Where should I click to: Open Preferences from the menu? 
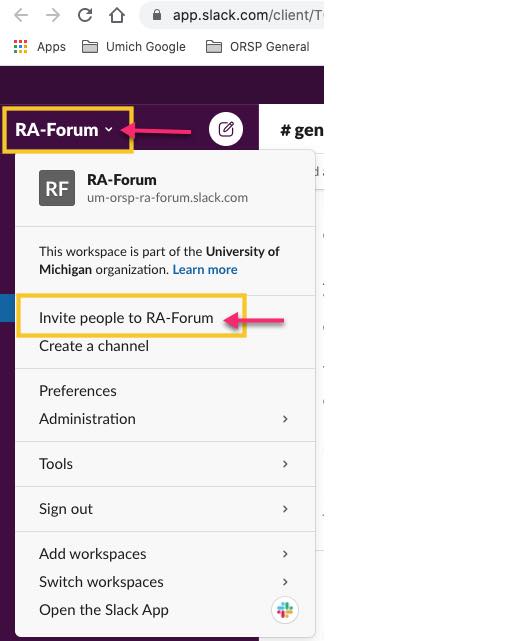78,391
